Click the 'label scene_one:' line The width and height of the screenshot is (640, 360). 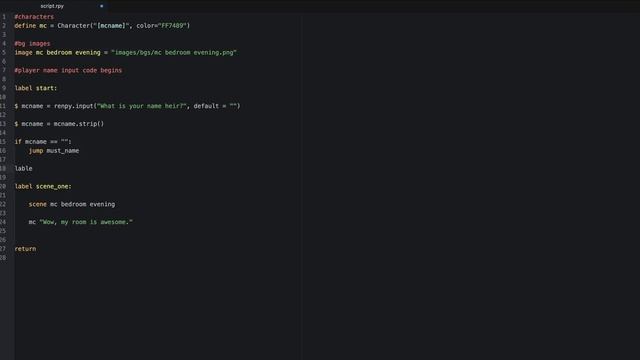tap(43, 187)
